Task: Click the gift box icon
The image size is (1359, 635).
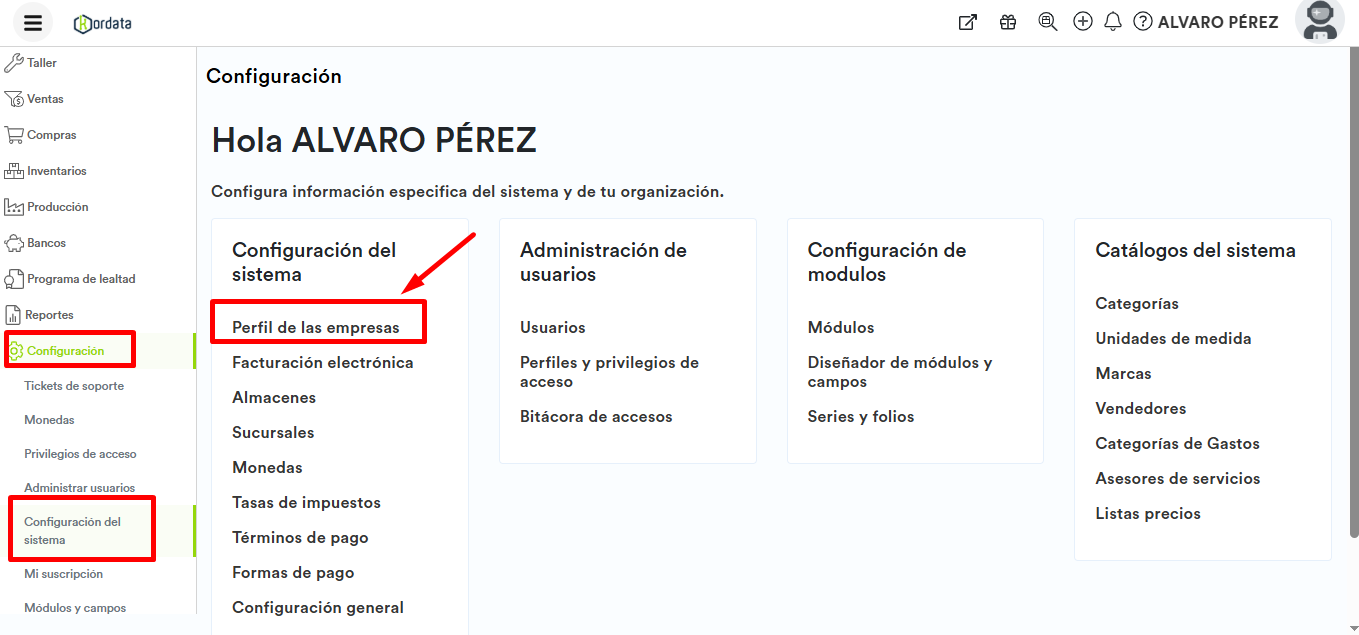Action: pyautogui.click(x=1008, y=22)
